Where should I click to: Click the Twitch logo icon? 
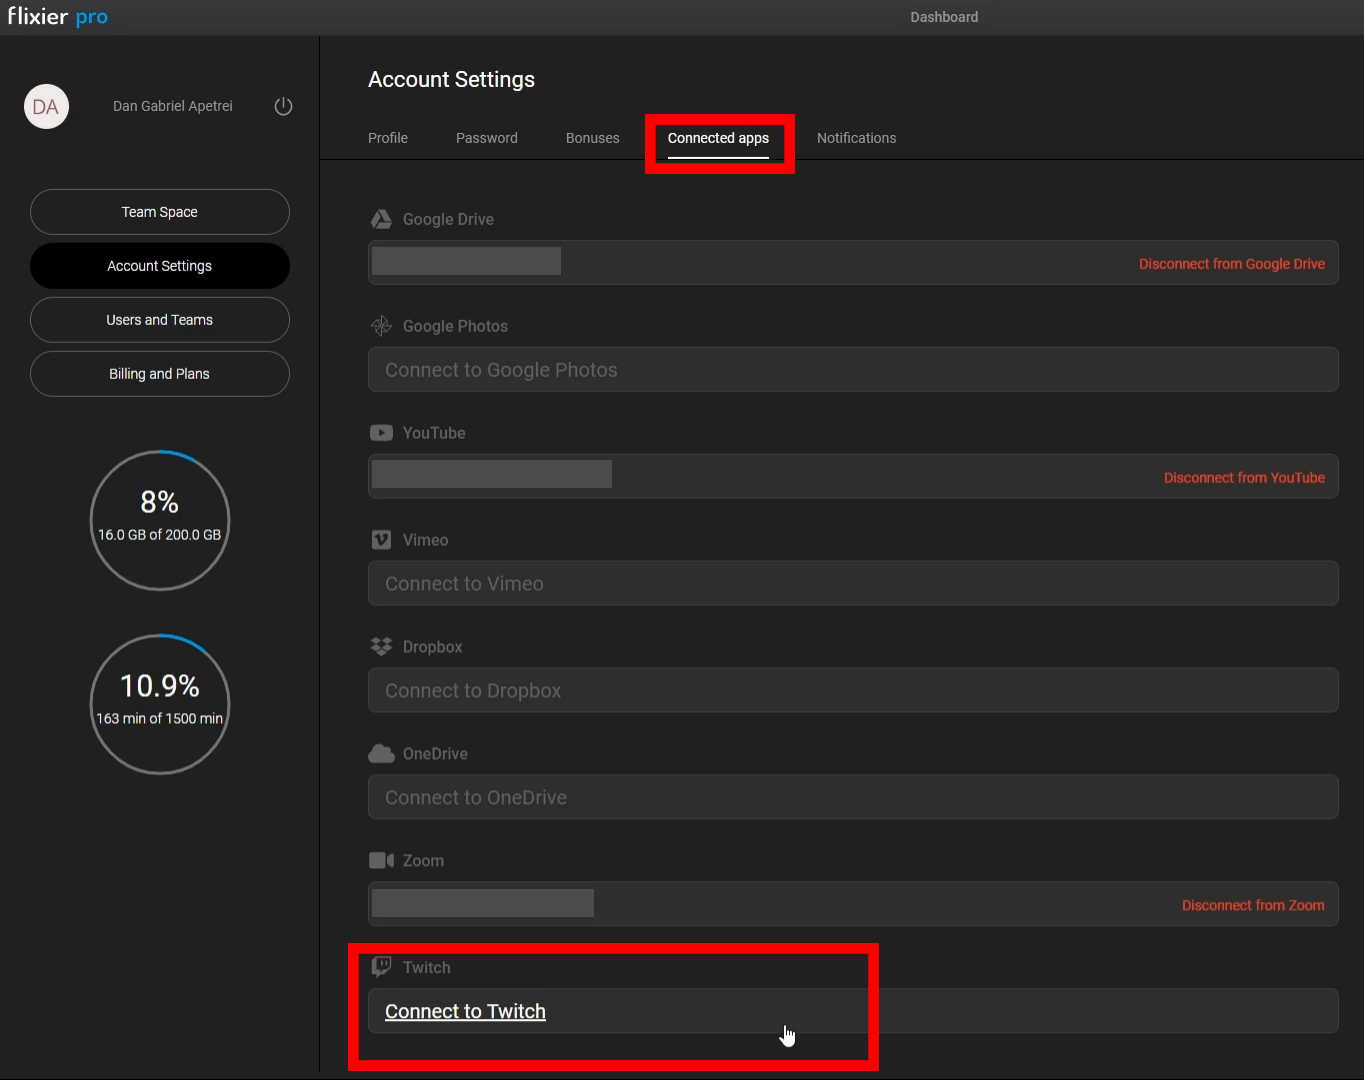(381, 967)
